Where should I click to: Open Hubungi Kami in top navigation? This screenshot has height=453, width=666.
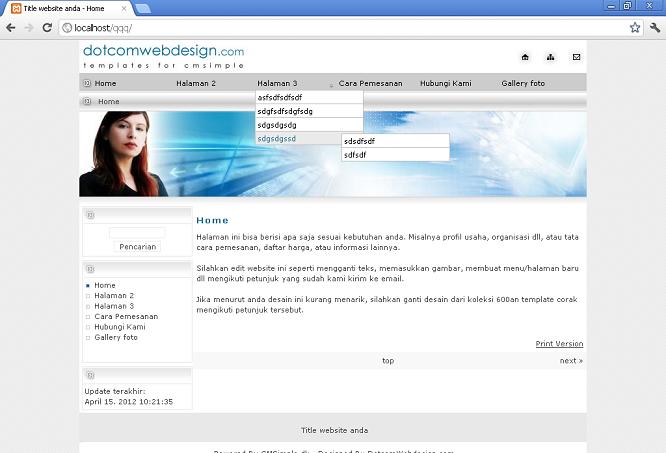tap(446, 83)
